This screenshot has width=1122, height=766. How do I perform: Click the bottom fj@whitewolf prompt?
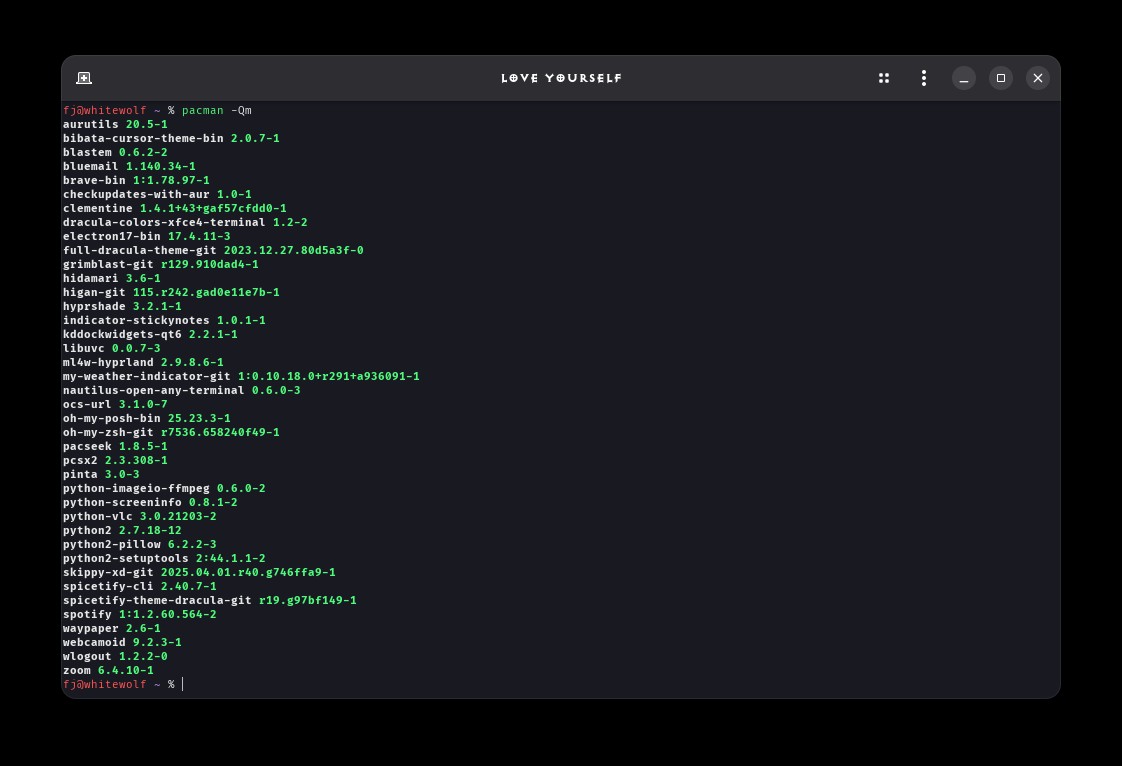pos(104,684)
